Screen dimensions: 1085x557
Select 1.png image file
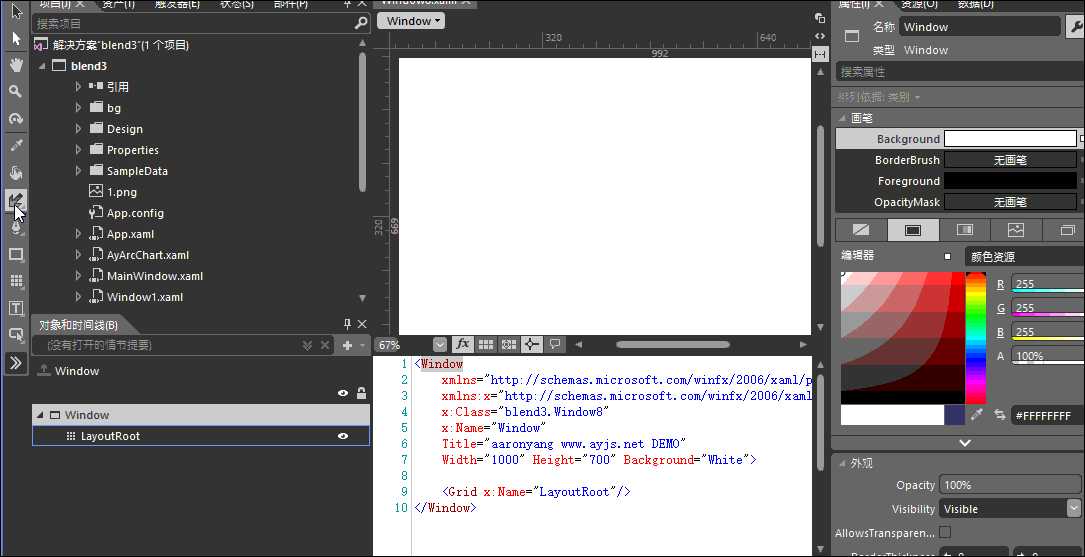tap(122, 192)
